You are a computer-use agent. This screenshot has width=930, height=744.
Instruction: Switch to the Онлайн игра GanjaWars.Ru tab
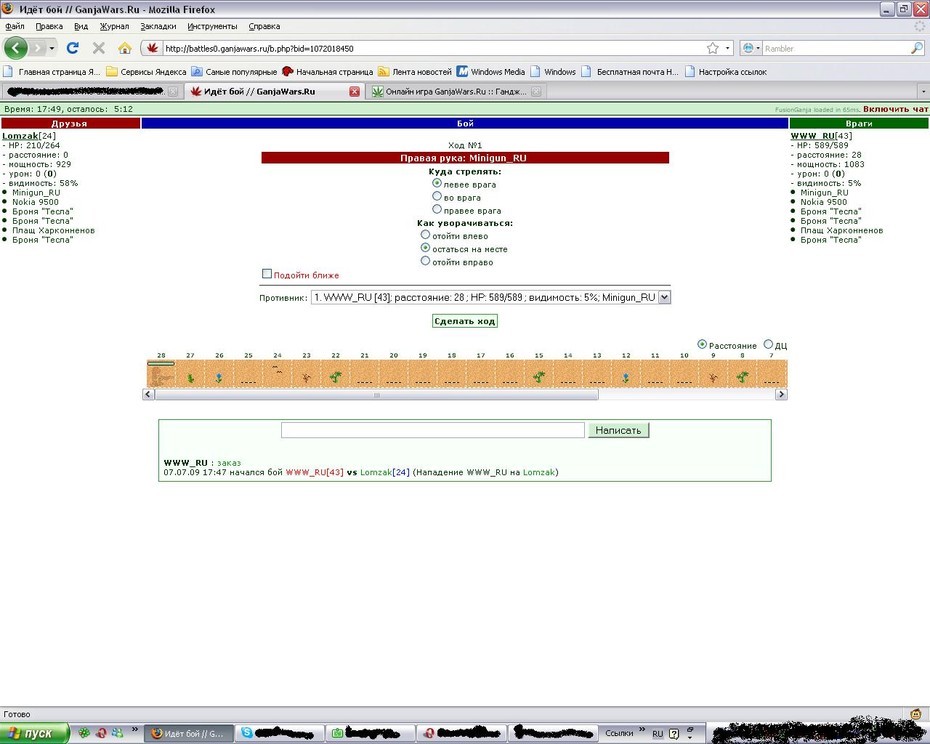(x=456, y=91)
